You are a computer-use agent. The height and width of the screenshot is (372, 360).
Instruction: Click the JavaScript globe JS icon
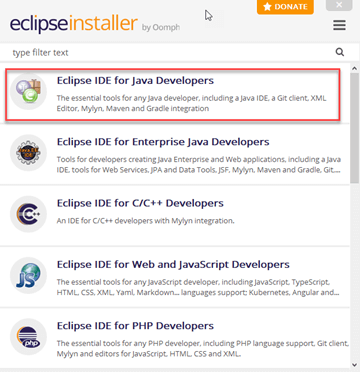28,275
